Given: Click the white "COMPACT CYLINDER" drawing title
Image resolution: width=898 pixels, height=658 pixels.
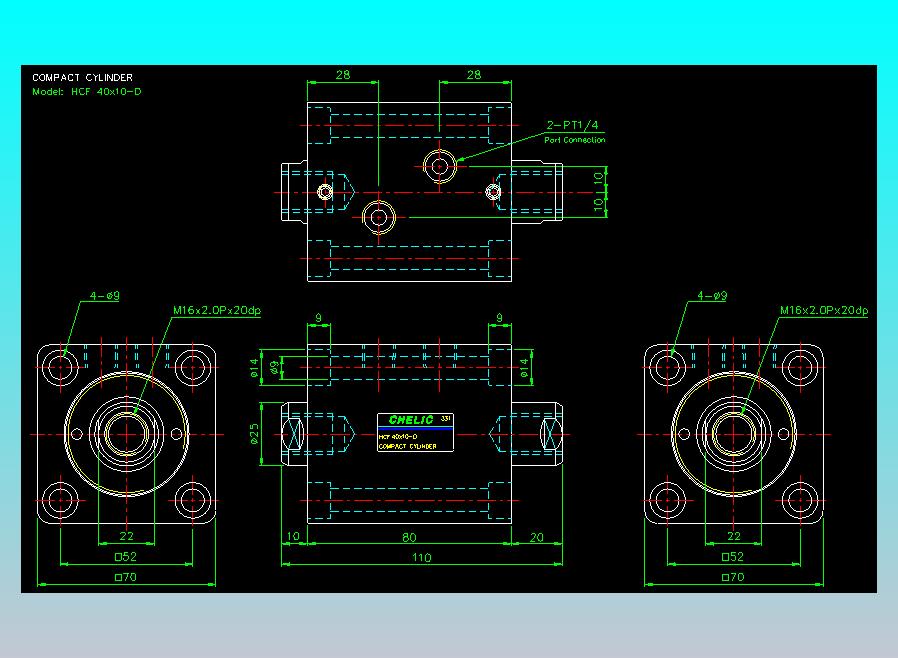Looking at the screenshot, I should tap(82, 77).
